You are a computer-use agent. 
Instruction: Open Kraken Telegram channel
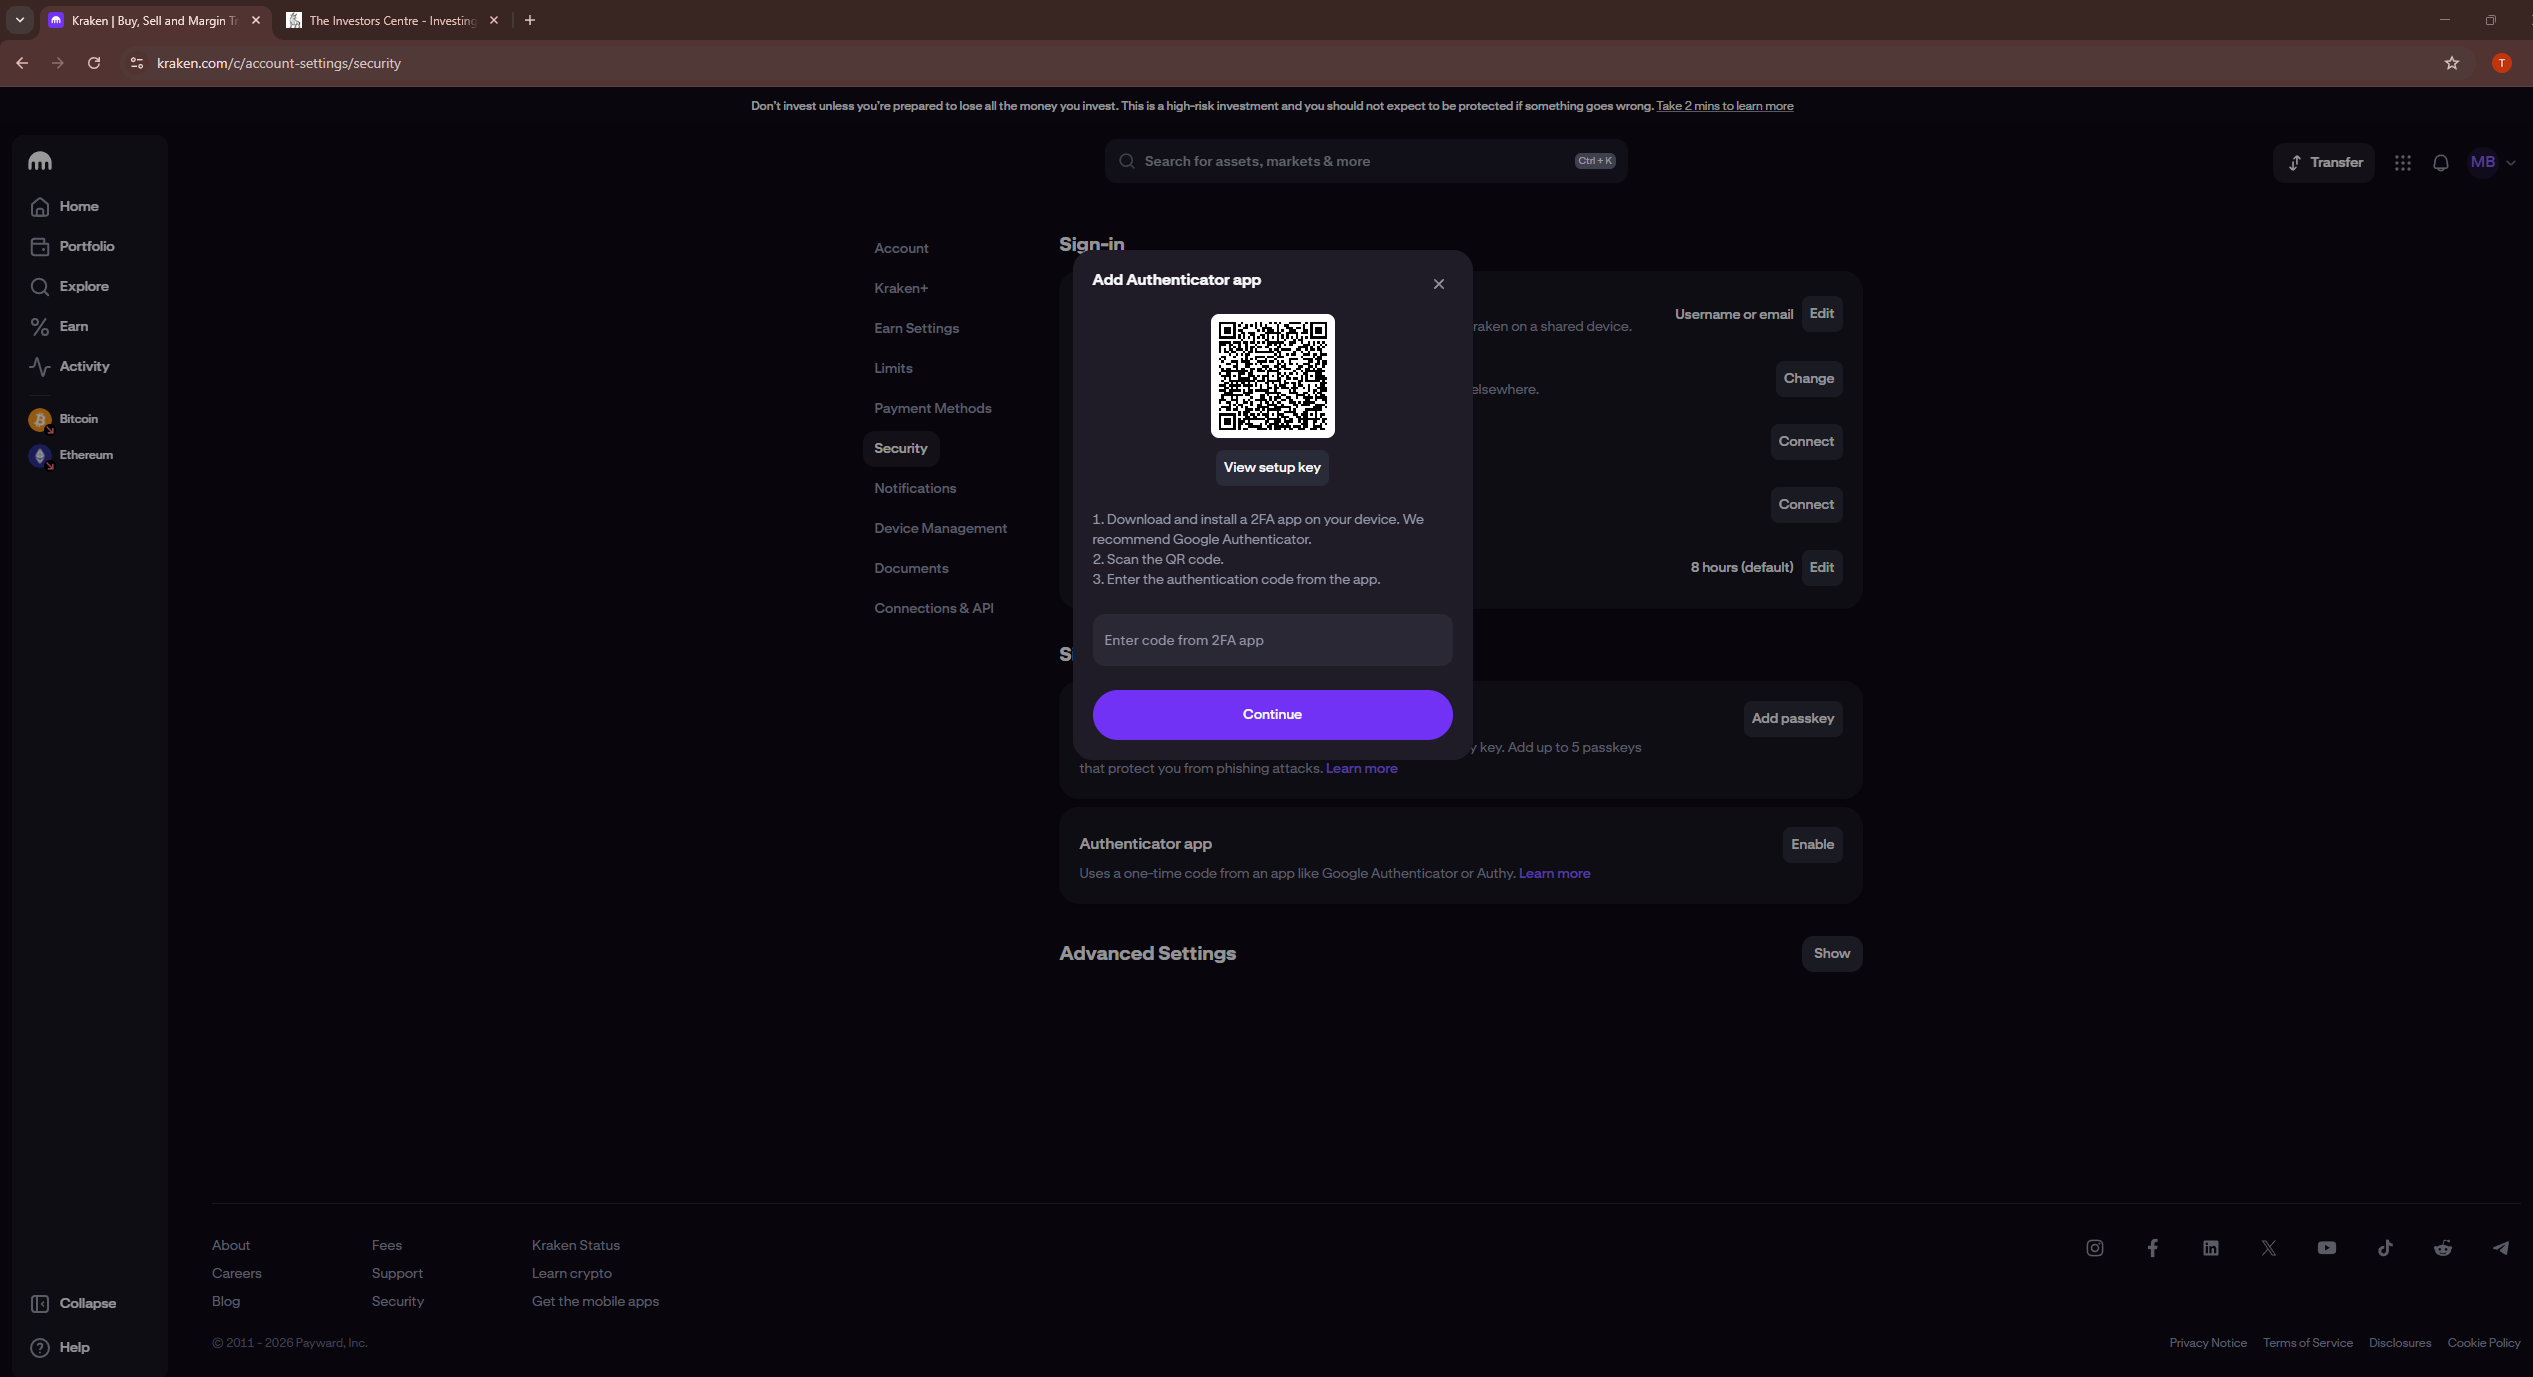tap(2501, 1248)
